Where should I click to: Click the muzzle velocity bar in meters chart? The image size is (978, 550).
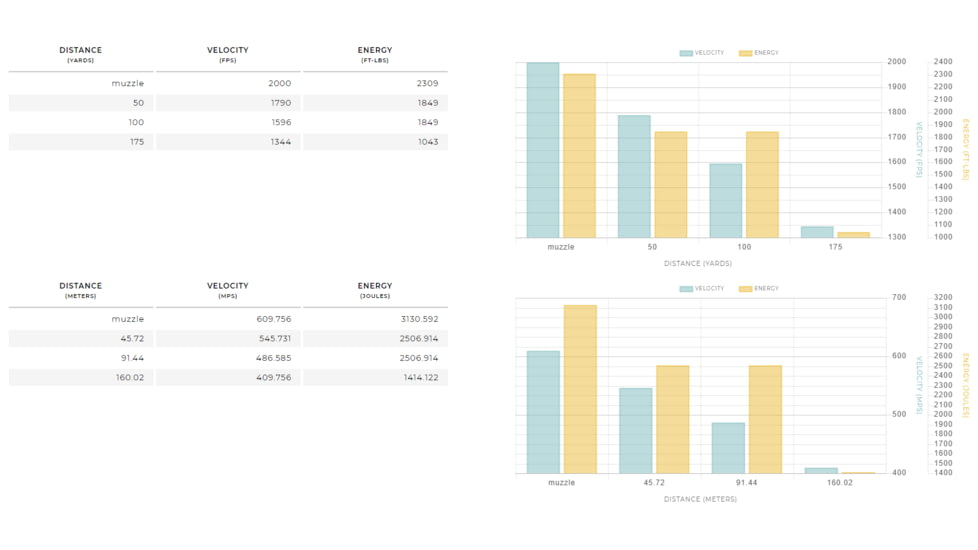pyautogui.click(x=543, y=412)
